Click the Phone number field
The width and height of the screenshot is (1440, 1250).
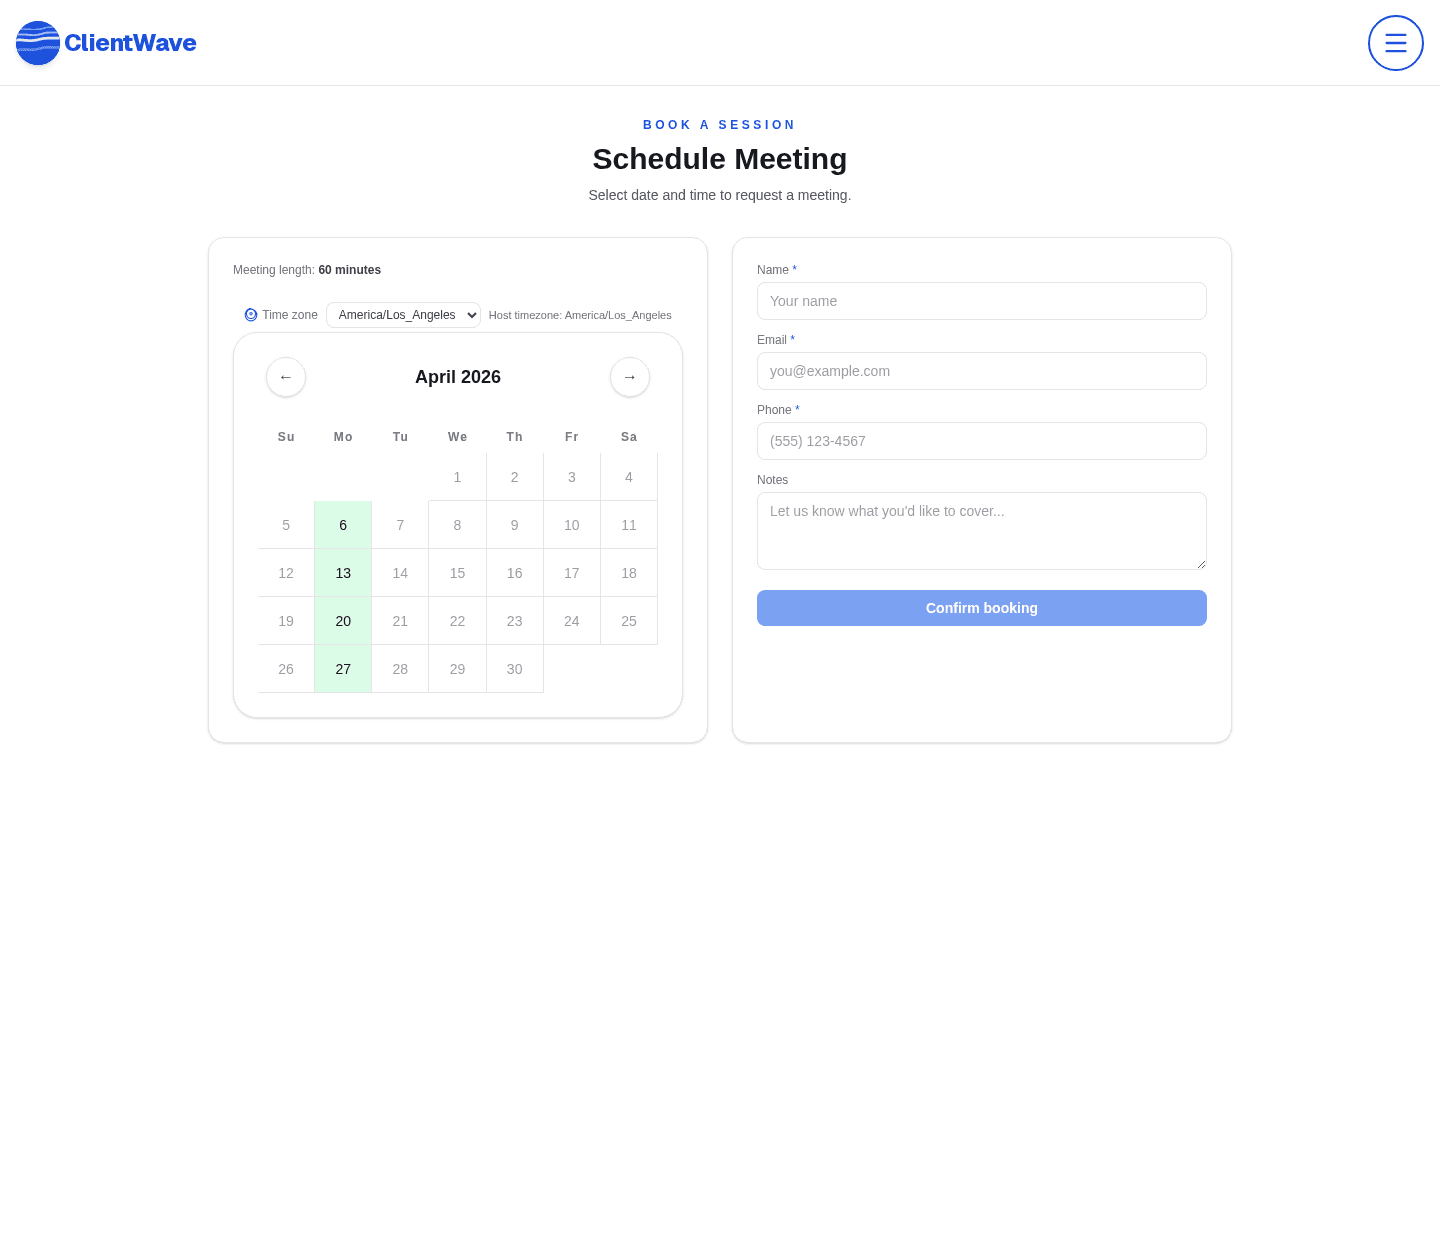pos(981,441)
